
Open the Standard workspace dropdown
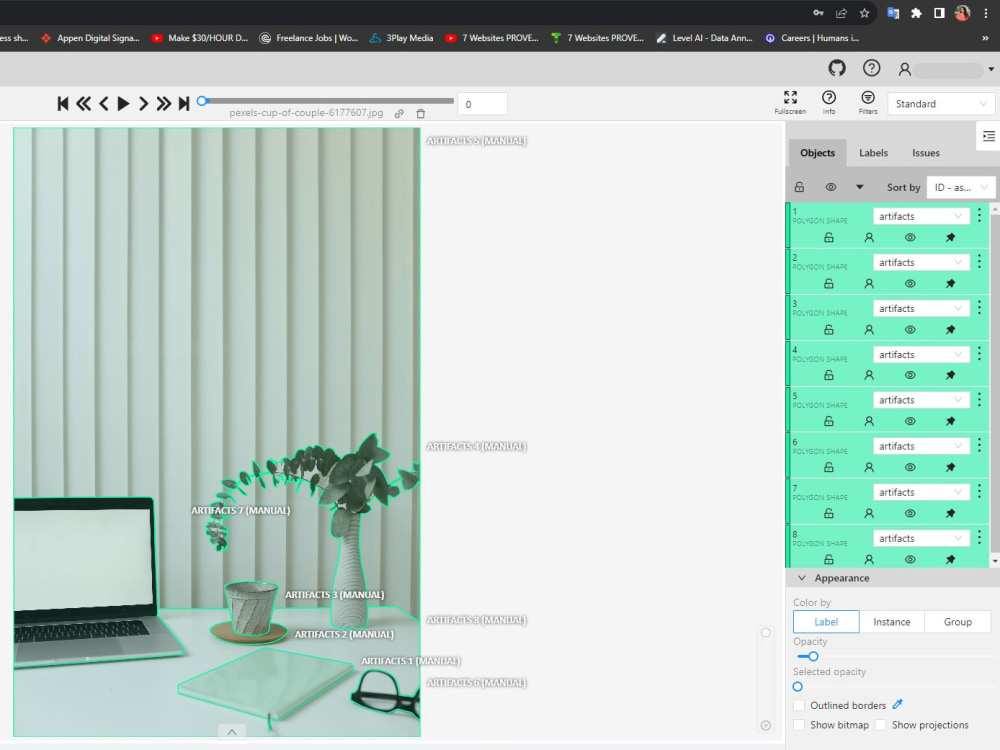[941, 104]
